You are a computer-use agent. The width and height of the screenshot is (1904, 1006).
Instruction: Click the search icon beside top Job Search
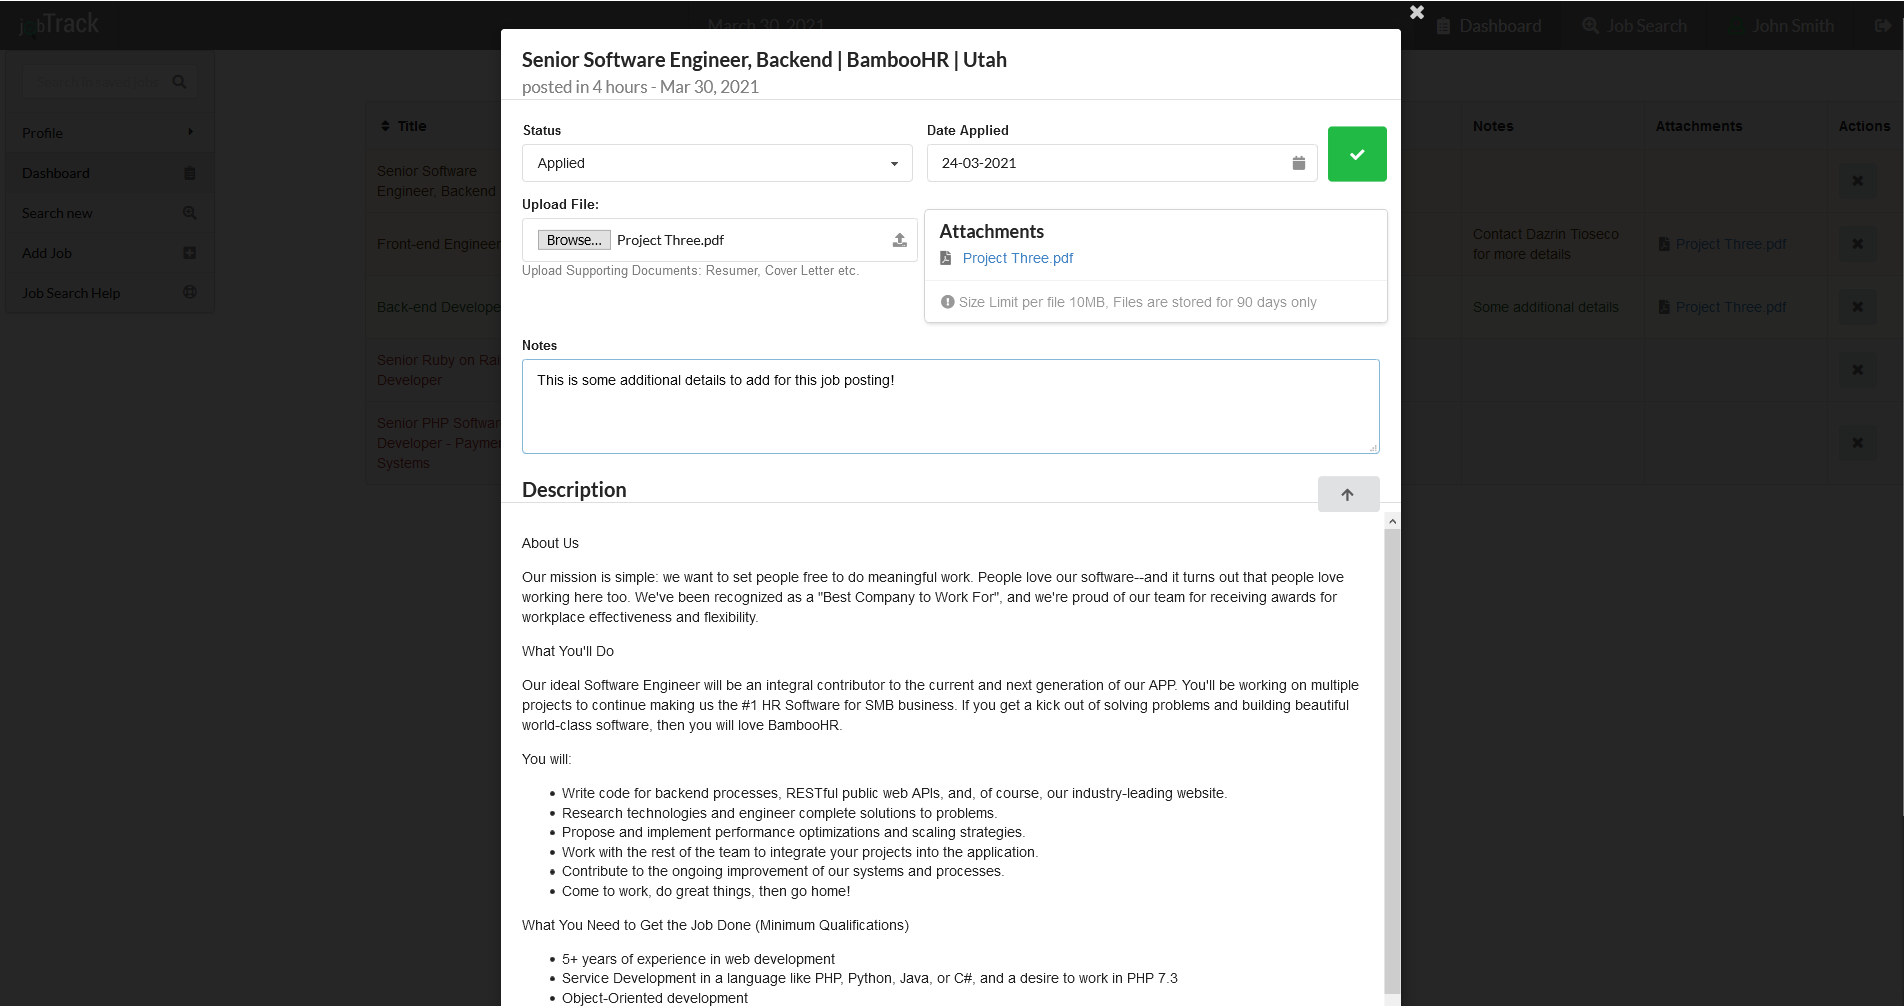[1590, 26]
